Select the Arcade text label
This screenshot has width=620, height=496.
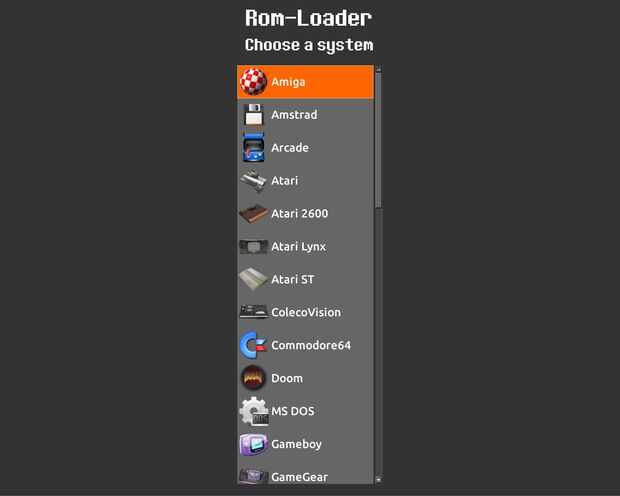290,148
